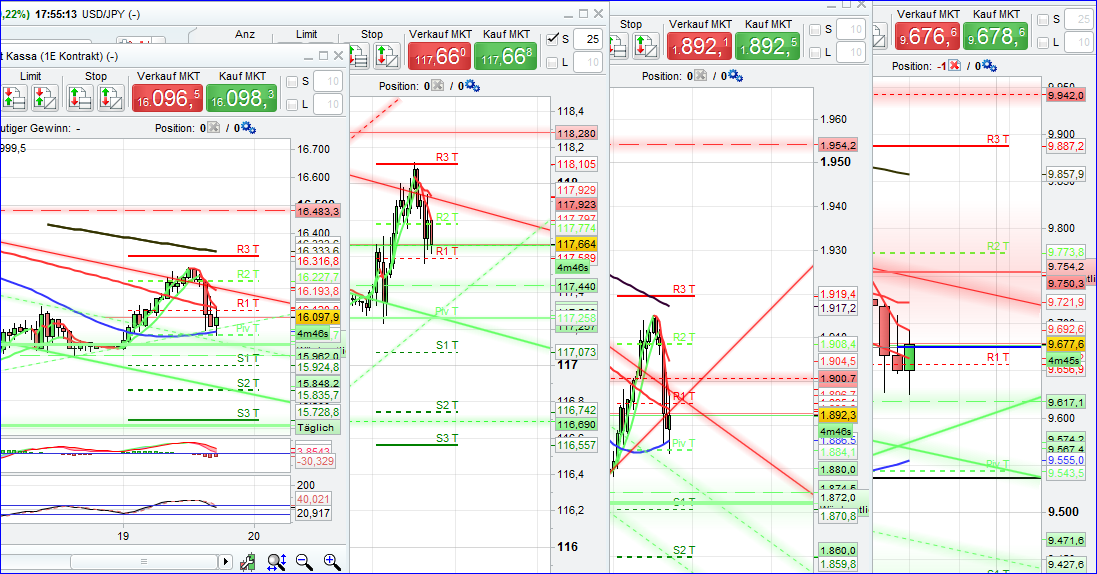Click S value field in Kassa window
Image resolution: width=1097 pixels, height=574 pixels.
click(x=327, y=81)
